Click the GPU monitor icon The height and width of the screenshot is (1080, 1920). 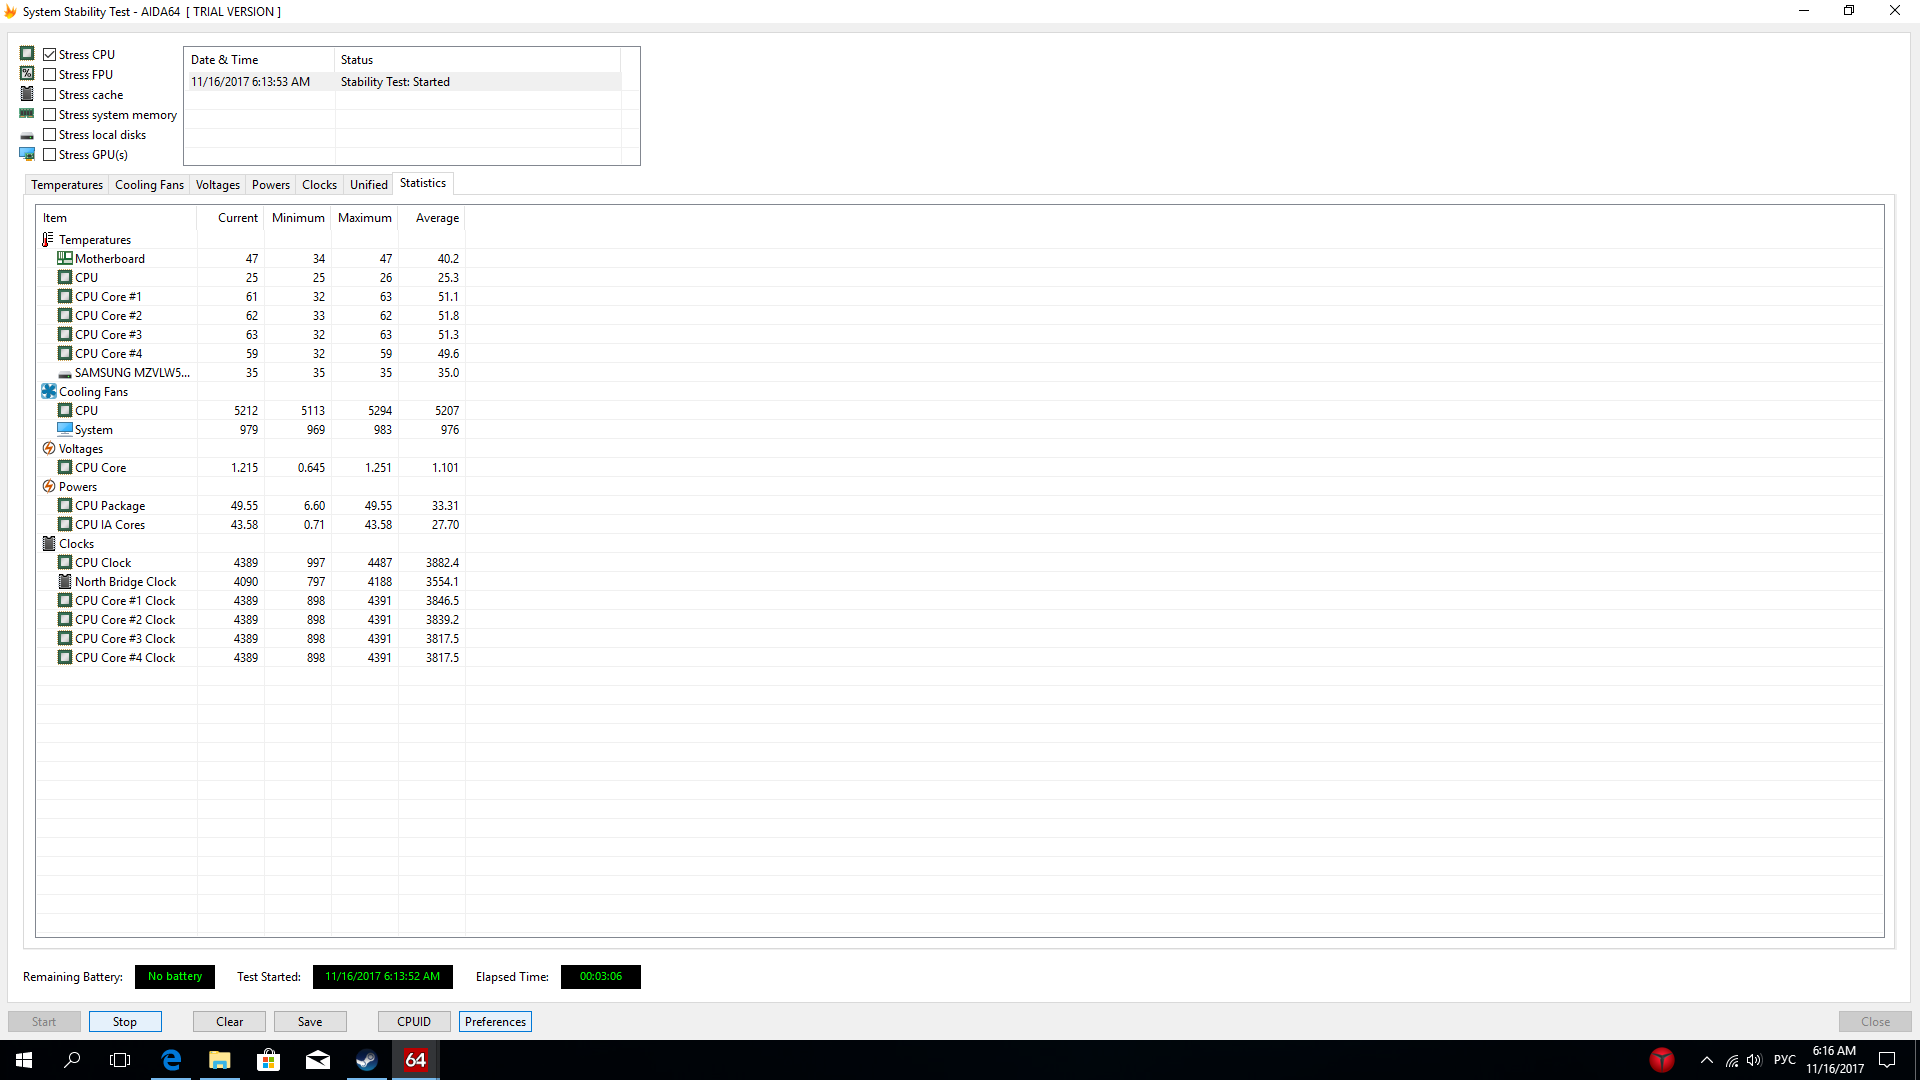(x=27, y=154)
